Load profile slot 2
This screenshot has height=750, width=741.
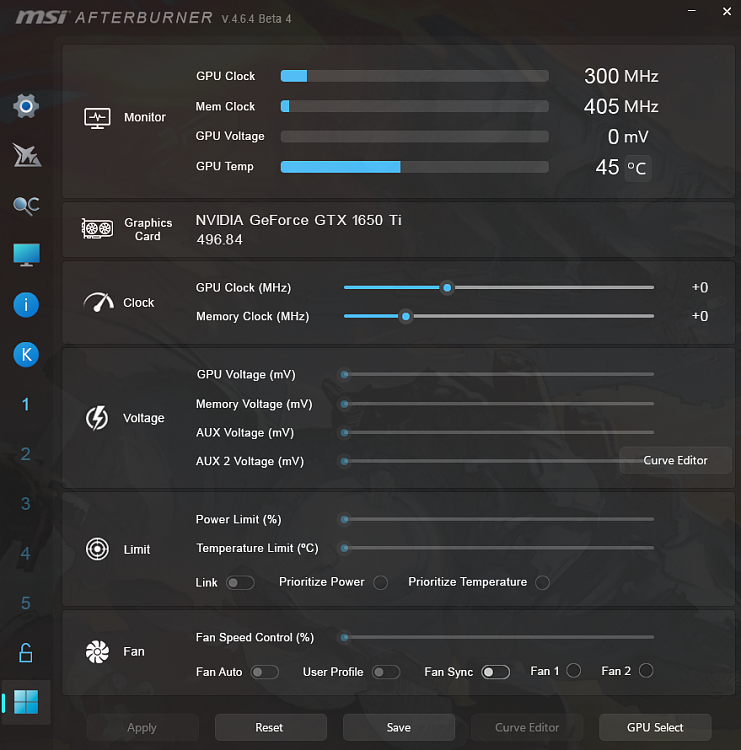(x=26, y=454)
